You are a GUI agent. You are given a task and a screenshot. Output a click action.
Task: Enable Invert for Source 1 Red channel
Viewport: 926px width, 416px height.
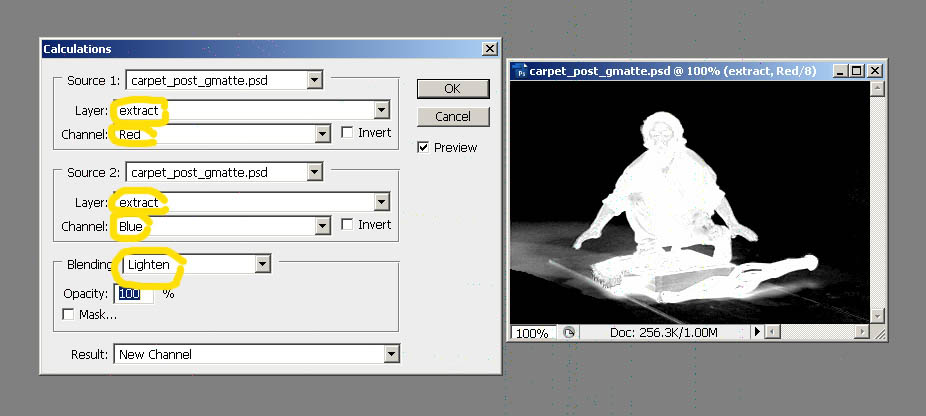[347, 133]
